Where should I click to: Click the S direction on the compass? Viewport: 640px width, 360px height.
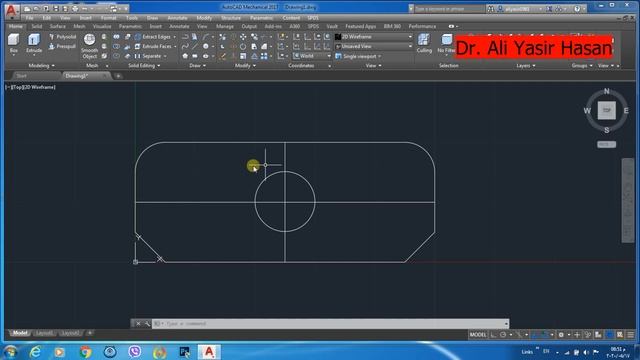coord(607,130)
